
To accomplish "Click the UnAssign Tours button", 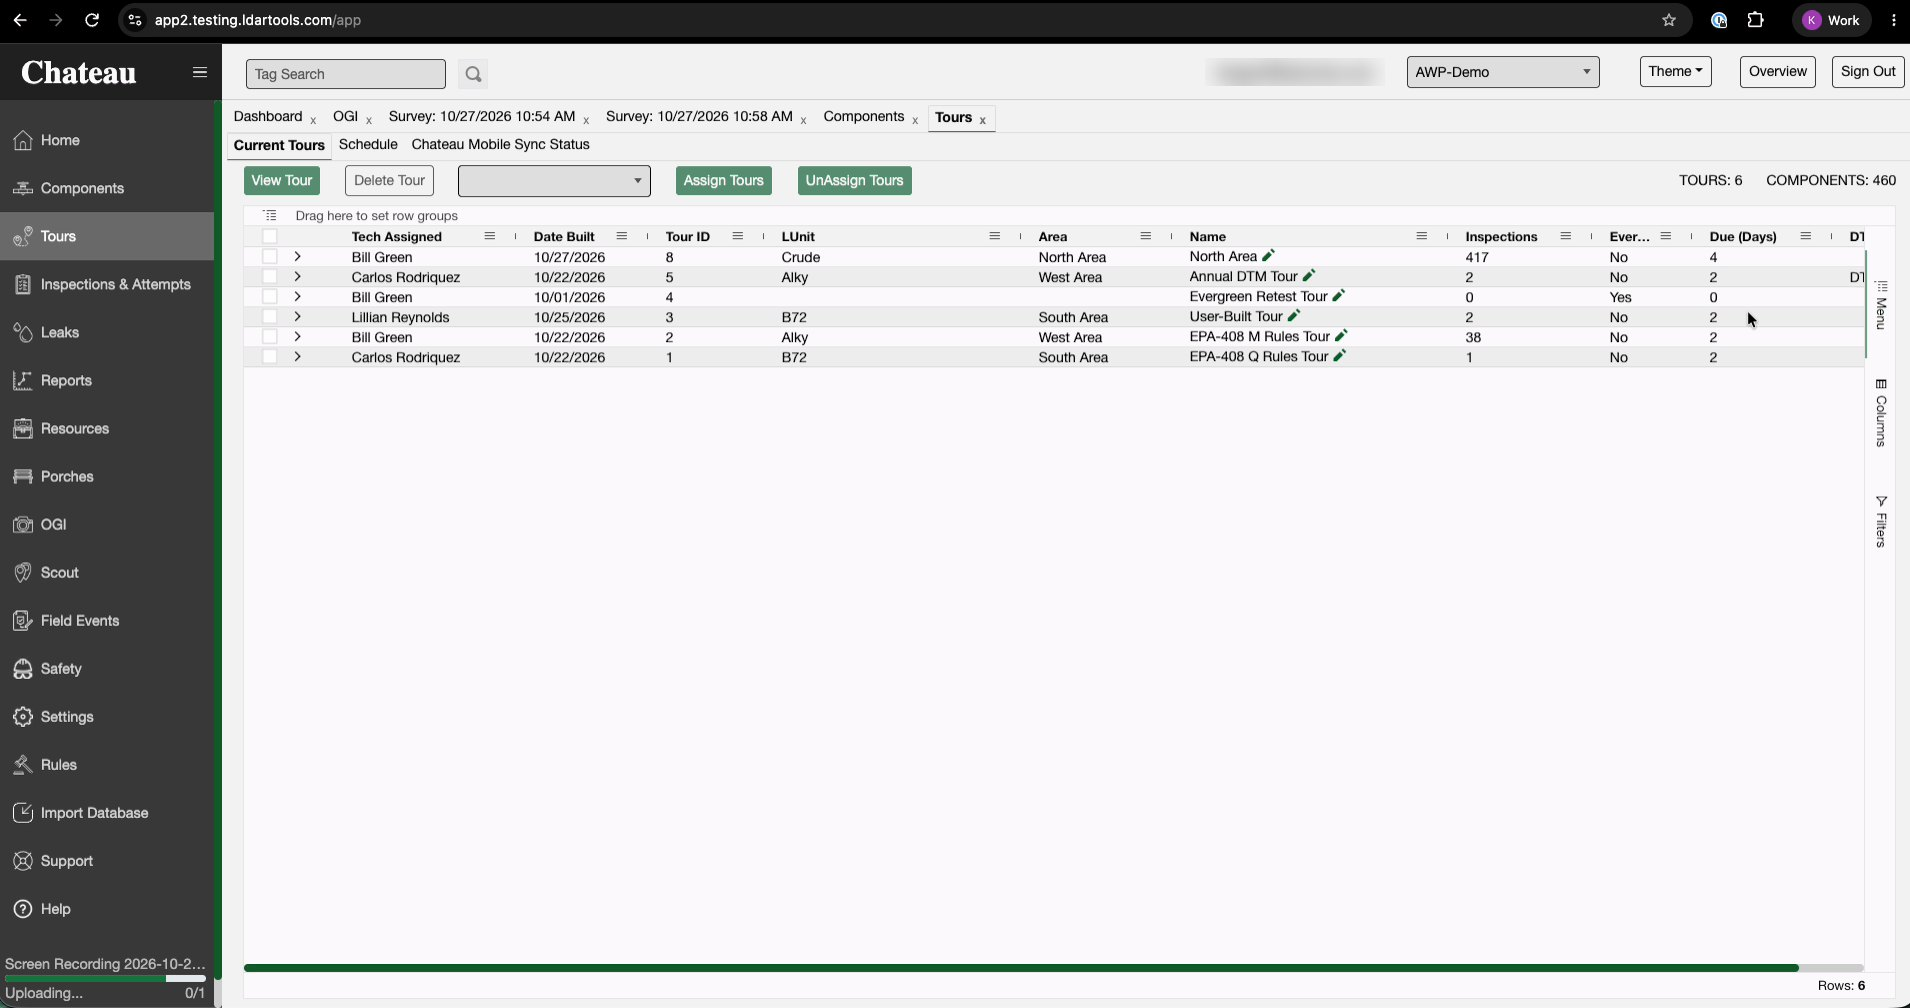I will click(855, 181).
